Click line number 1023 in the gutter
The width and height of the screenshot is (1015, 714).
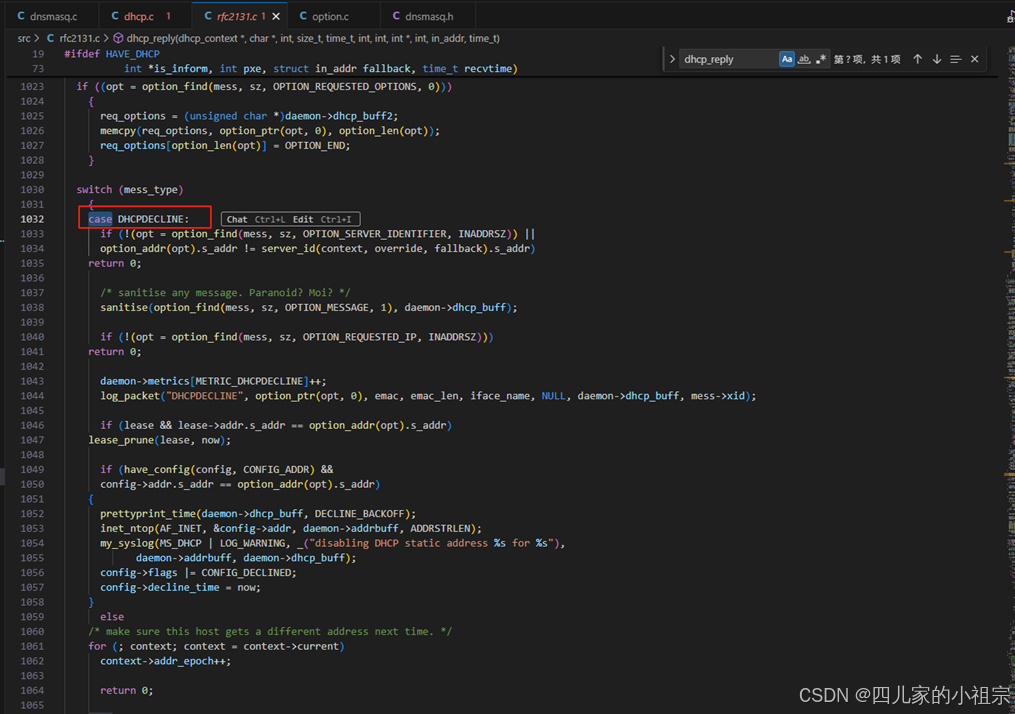point(32,86)
